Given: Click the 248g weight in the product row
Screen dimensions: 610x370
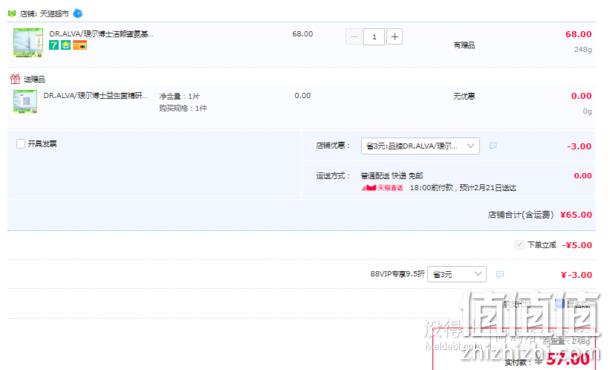Looking at the screenshot, I should pyautogui.click(x=583, y=50).
